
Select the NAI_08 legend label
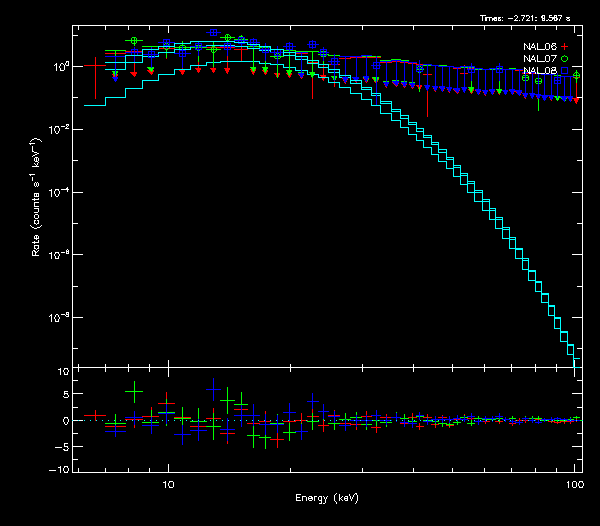click(x=539, y=71)
